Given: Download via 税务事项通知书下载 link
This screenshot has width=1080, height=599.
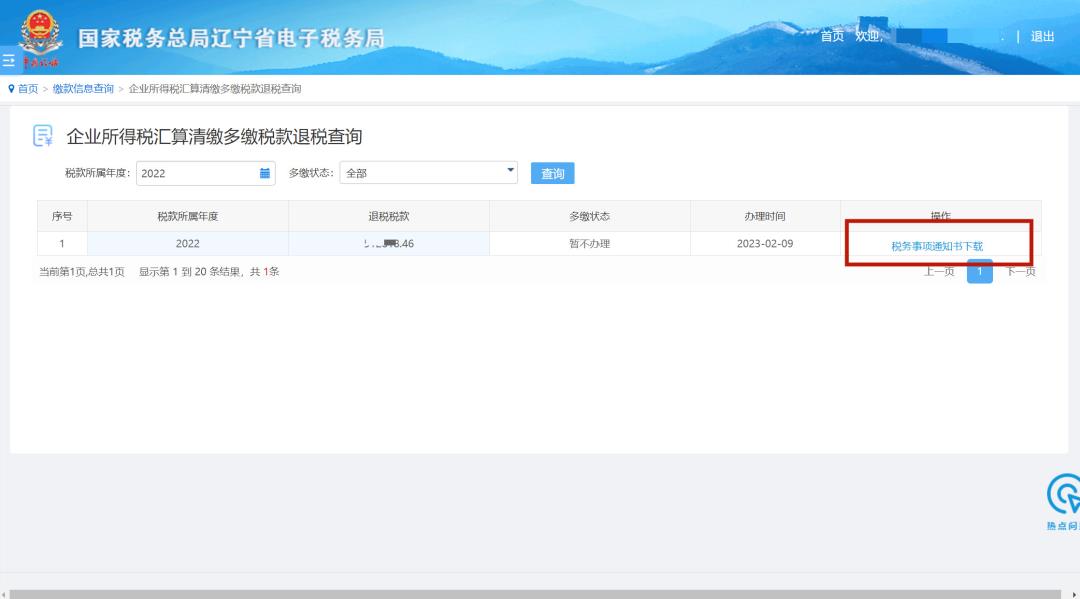Looking at the screenshot, I should click(x=937, y=246).
